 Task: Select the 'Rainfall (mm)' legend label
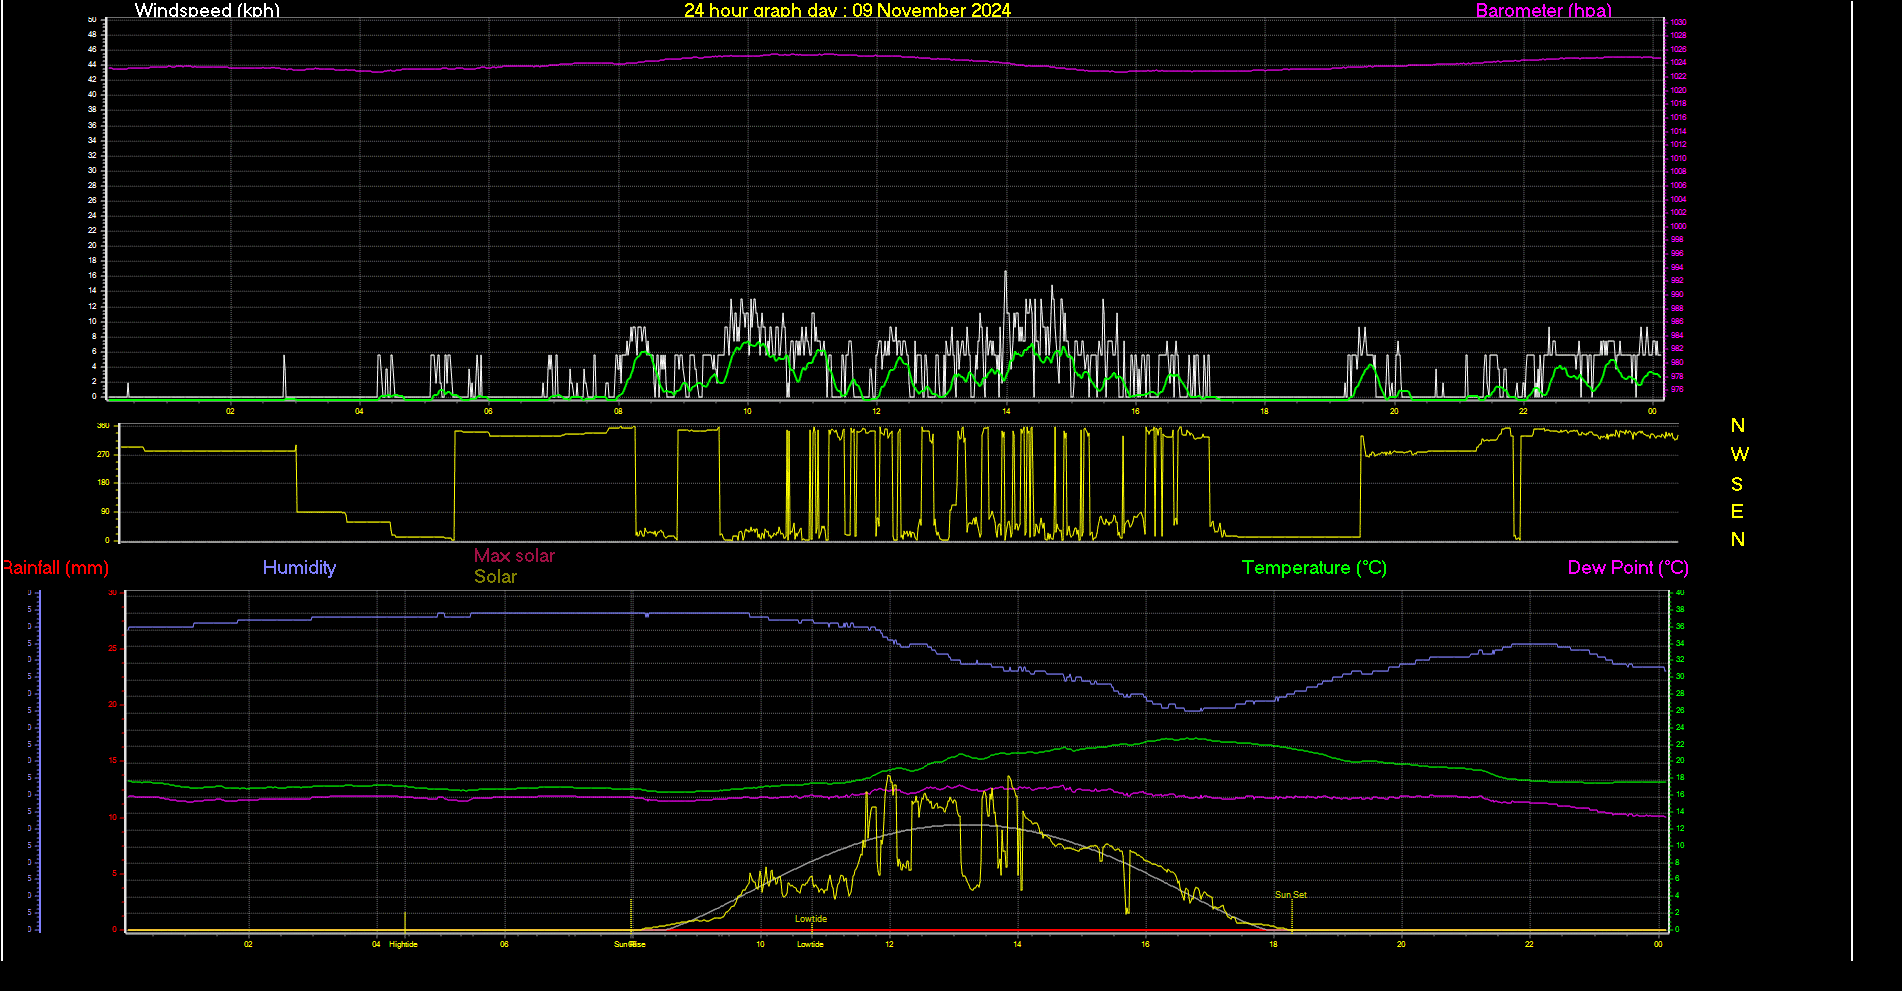tap(55, 568)
